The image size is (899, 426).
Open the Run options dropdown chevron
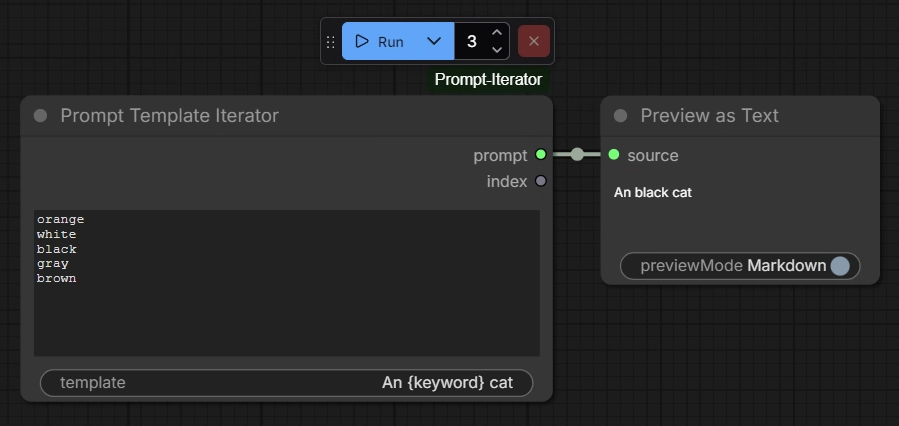[x=435, y=41]
